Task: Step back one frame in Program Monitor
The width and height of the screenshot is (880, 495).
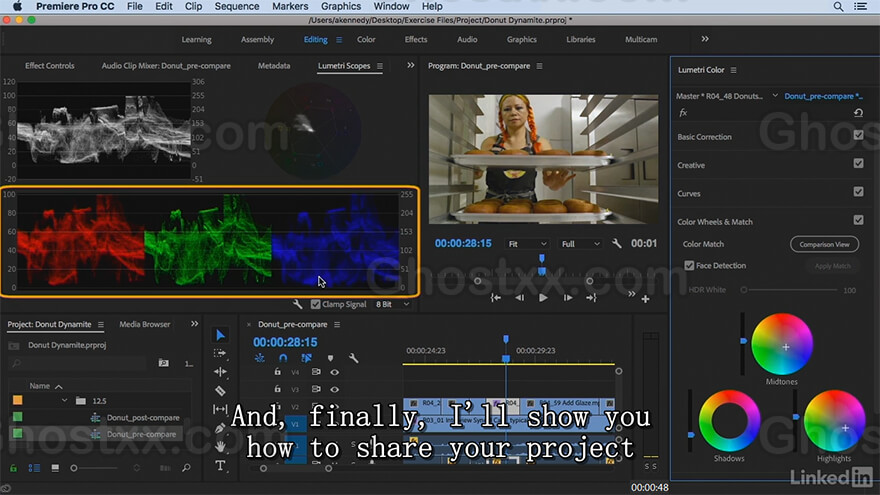Action: (x=519, y=298)
